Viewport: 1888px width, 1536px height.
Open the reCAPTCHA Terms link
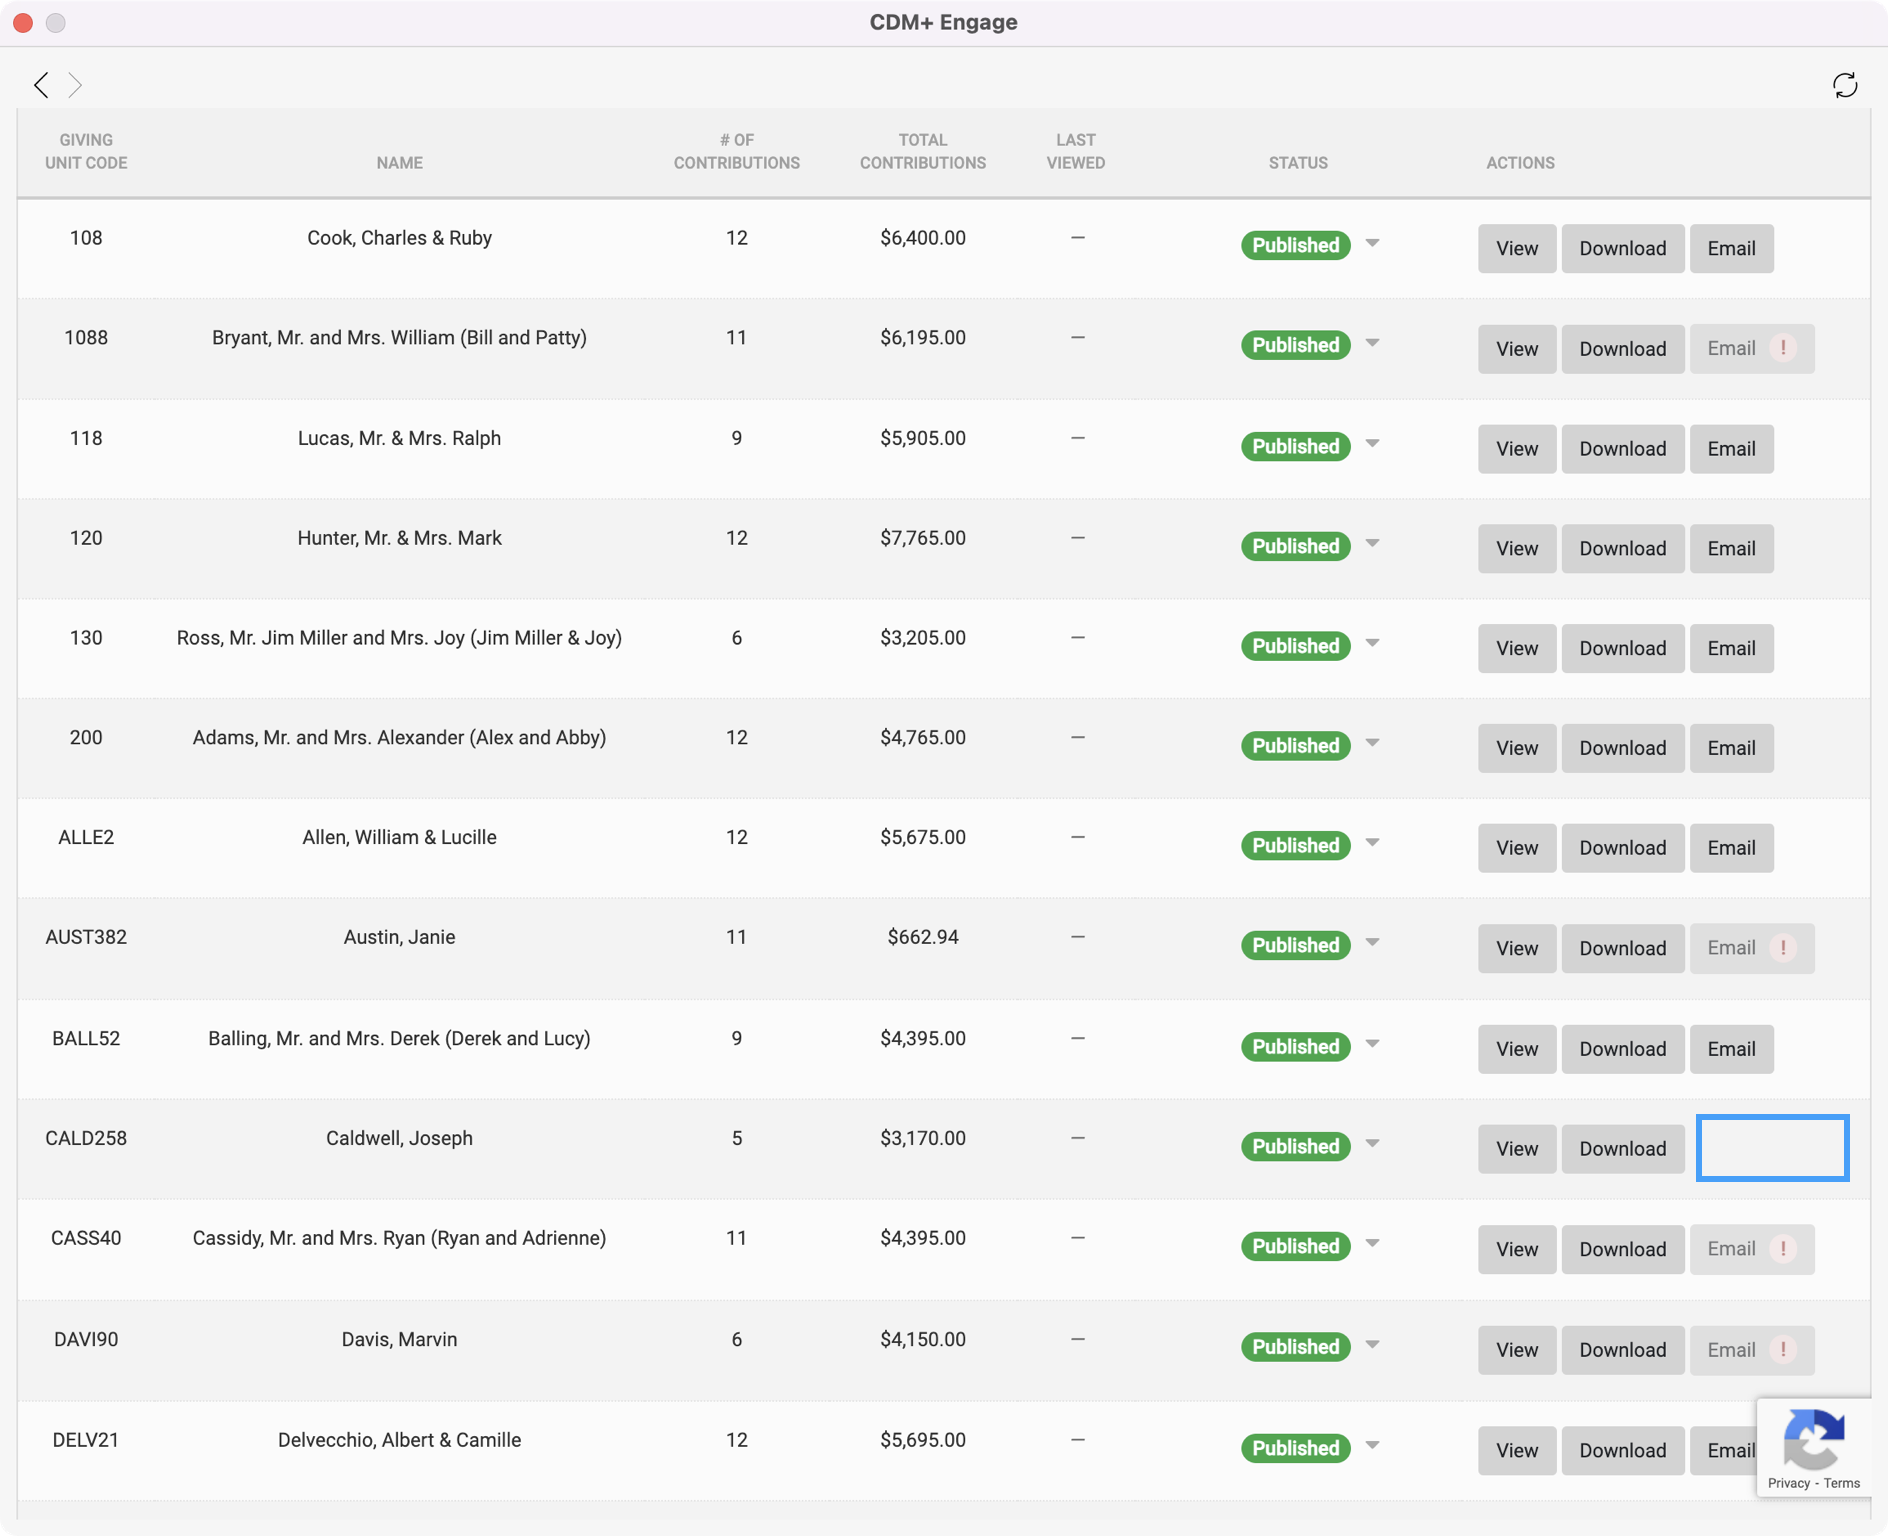point(1841,1483)
